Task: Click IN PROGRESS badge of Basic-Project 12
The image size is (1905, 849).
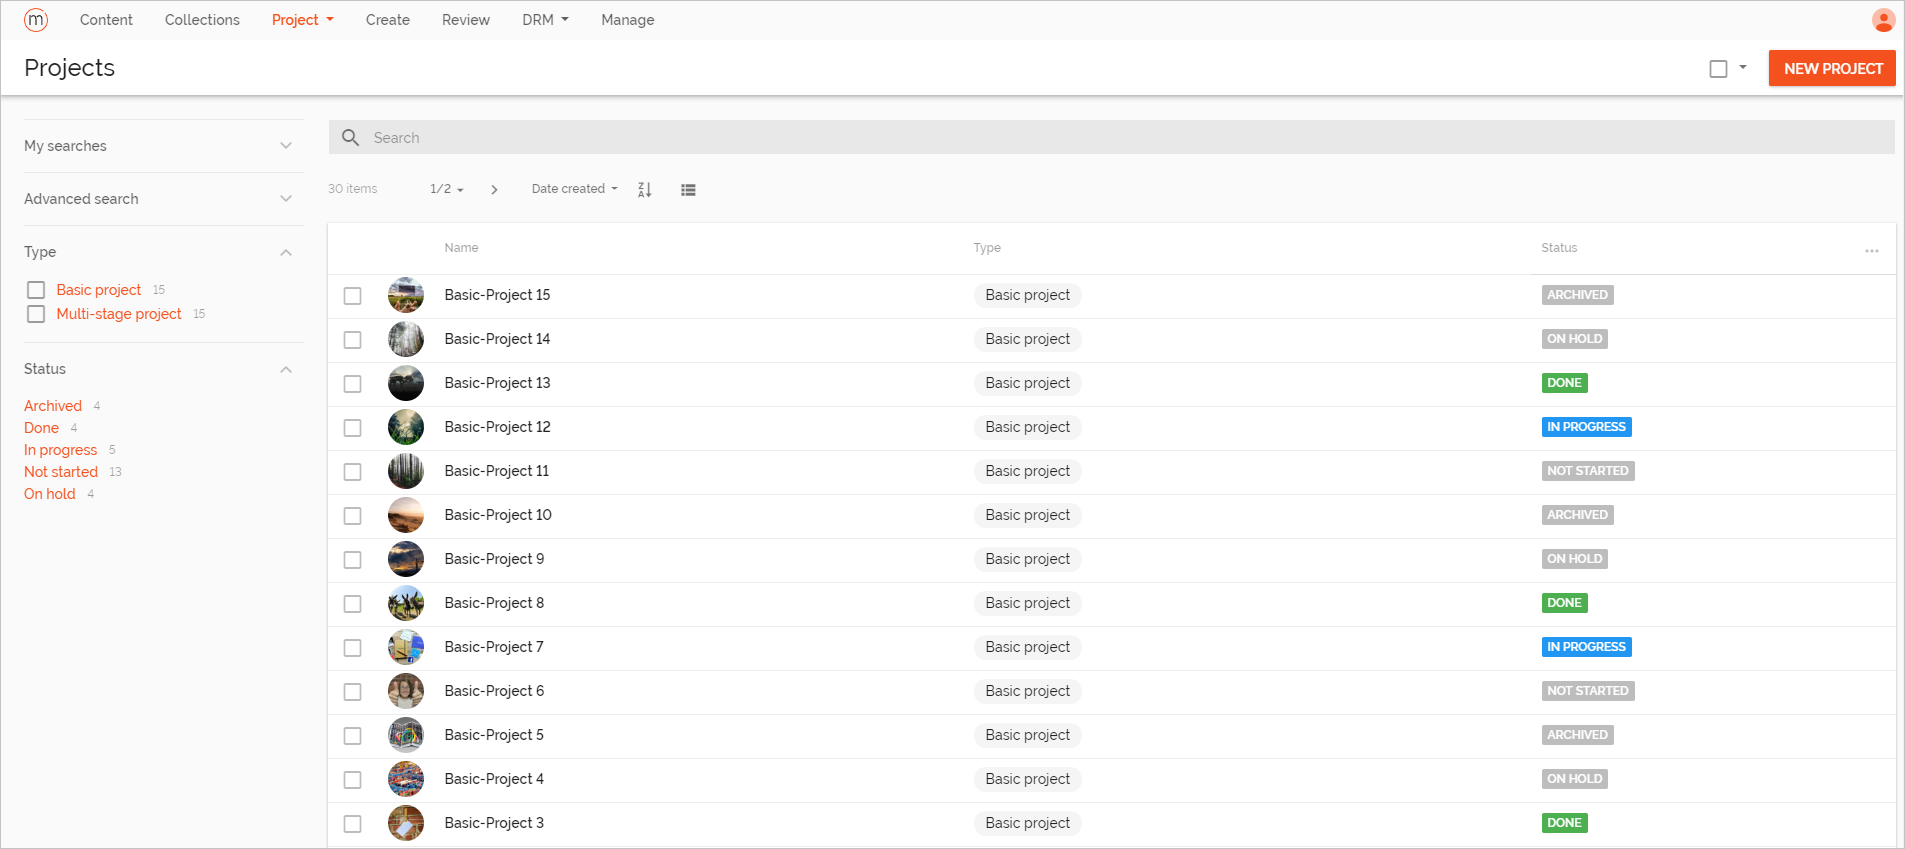Action: click(x=1587, y=427)
